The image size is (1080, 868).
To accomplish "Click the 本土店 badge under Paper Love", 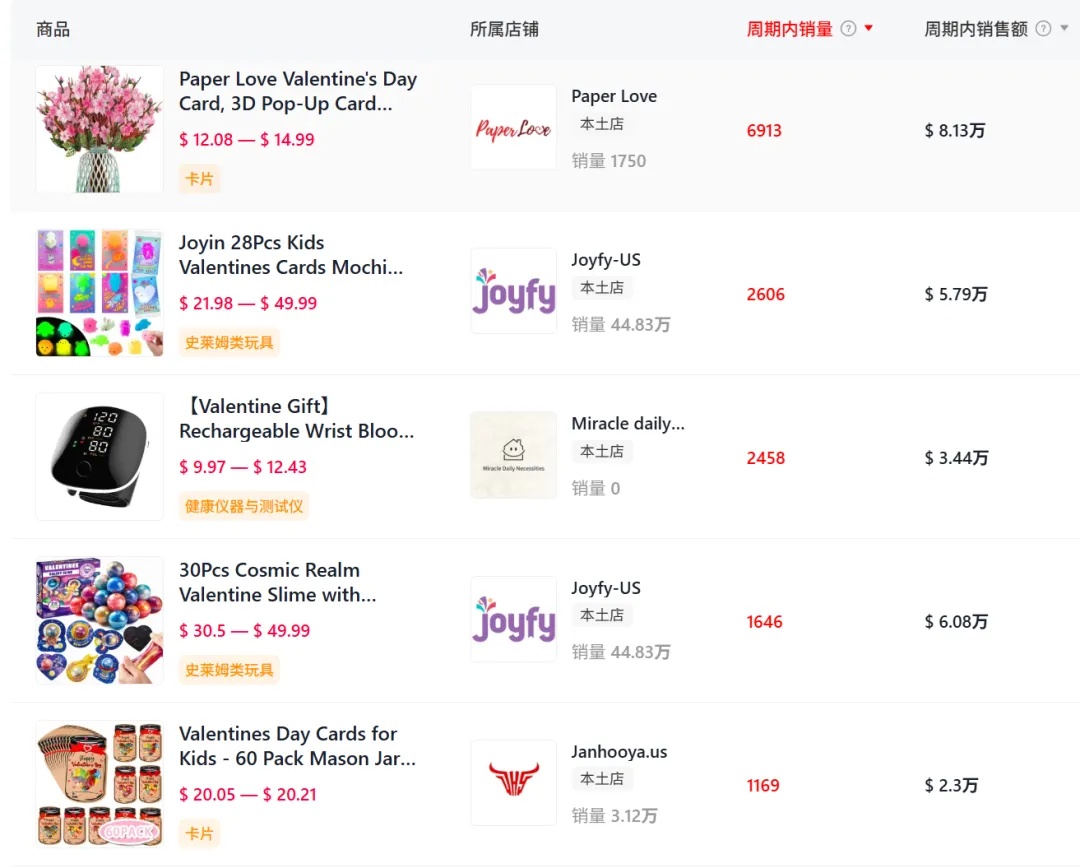I will point(602,124).
